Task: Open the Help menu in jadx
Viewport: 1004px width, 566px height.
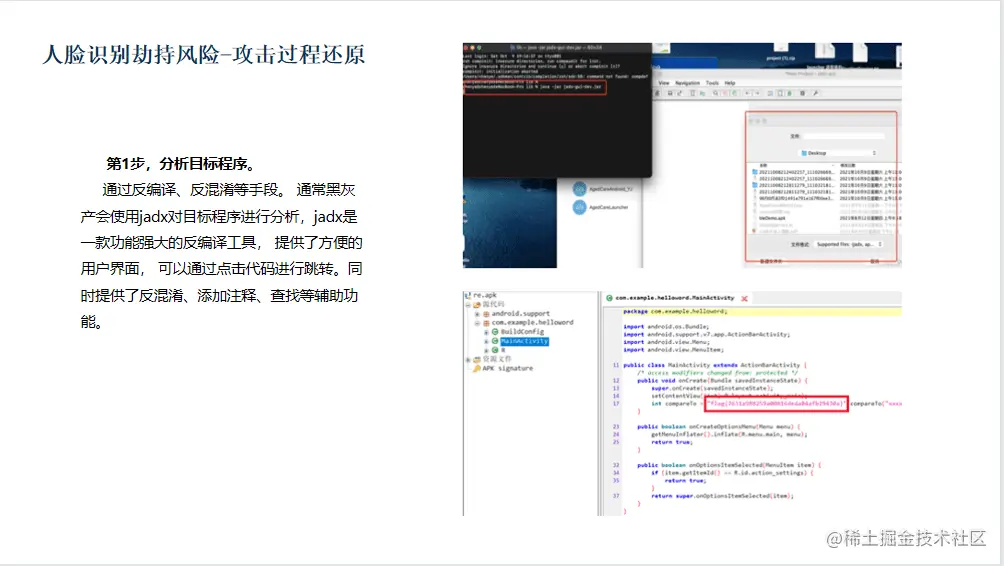Action: point(730,83)
